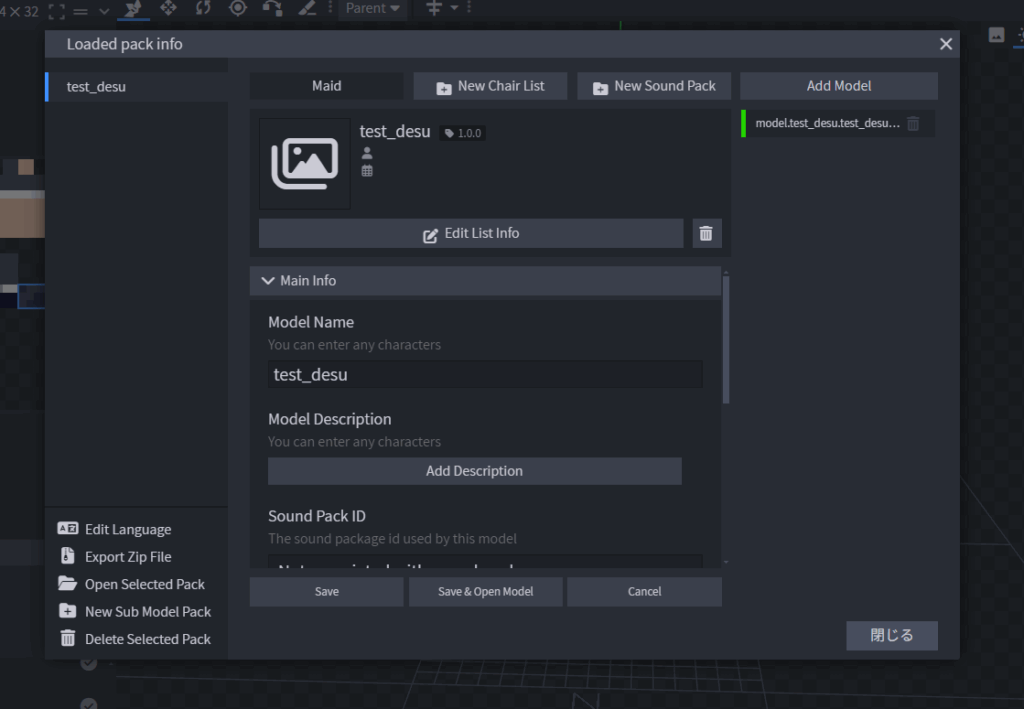The width and height of the screenshot is (1024, 709).
Task: Select the Pivot tool in the top toolbar
Action: coord(238,9)
